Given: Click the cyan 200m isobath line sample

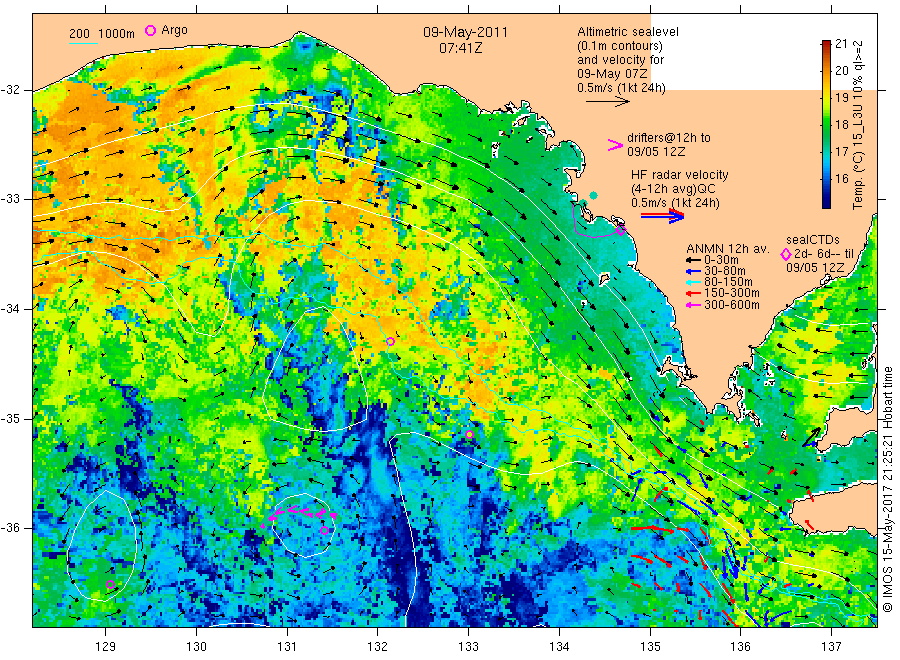Looking at the screenshot, I should (83, 43).
